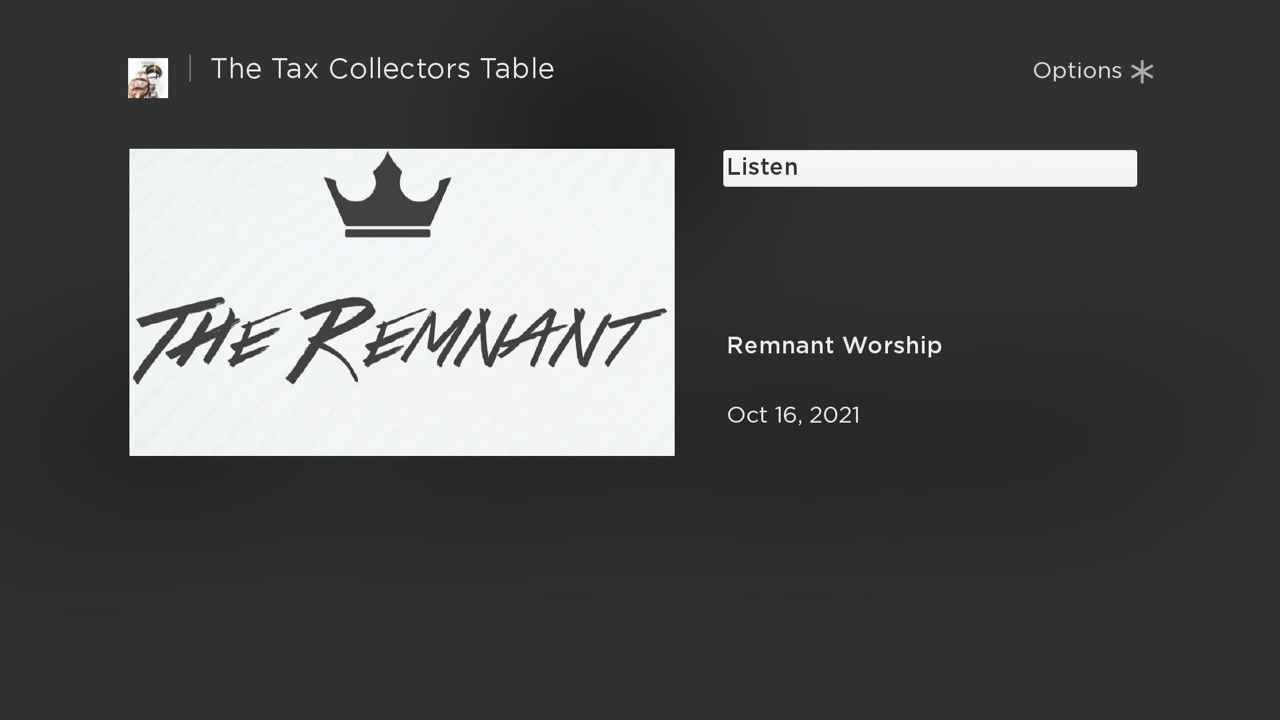Select the profile picture beside the title
This screenshot has height=720, width=1280.
pos(147,77)
